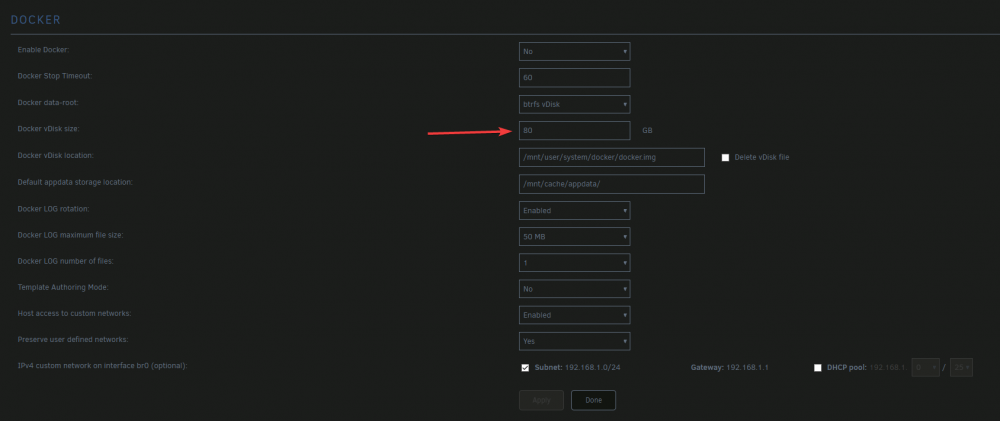Image resolution: width=1000 pixels, height=421 pixels.
Task: Open the Docker LOG rotation dropdown
Action: coord(574,210)
